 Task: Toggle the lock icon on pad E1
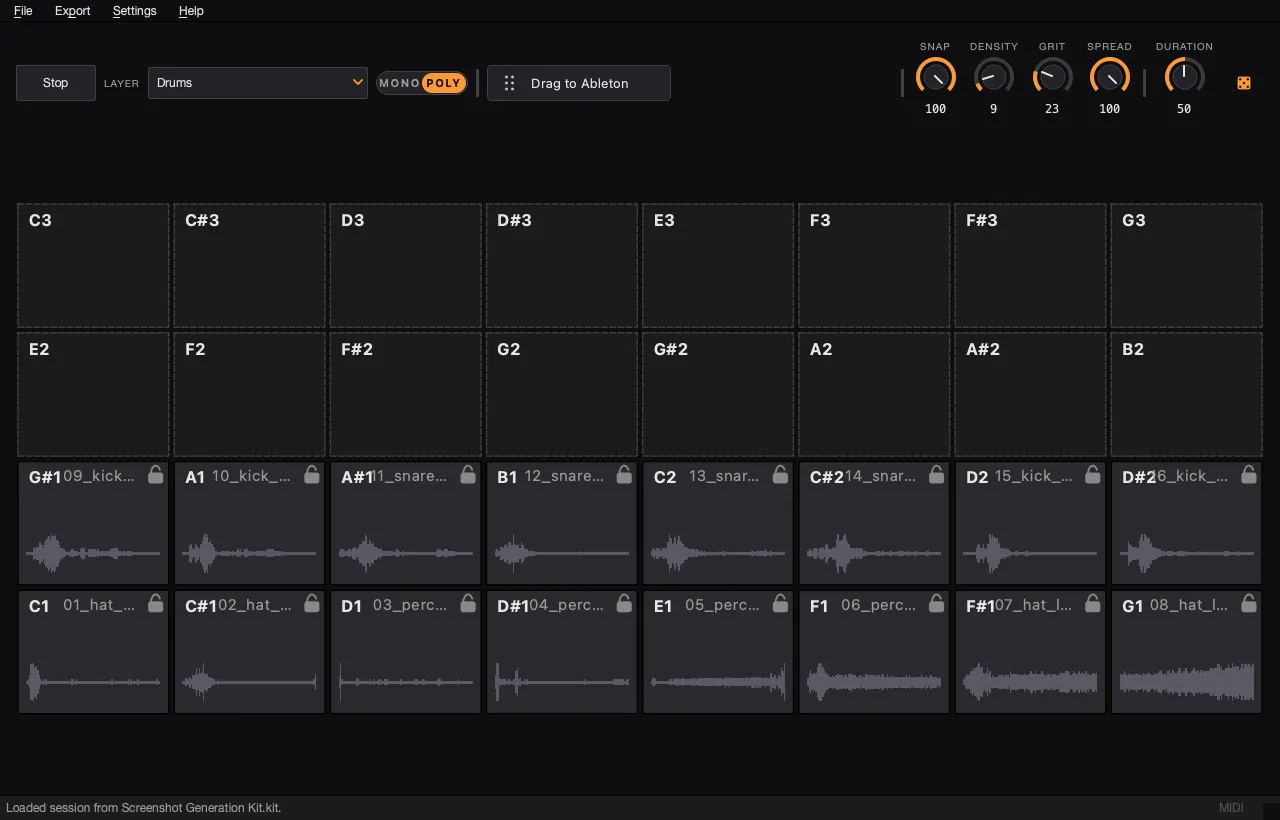tap(780, 603)
